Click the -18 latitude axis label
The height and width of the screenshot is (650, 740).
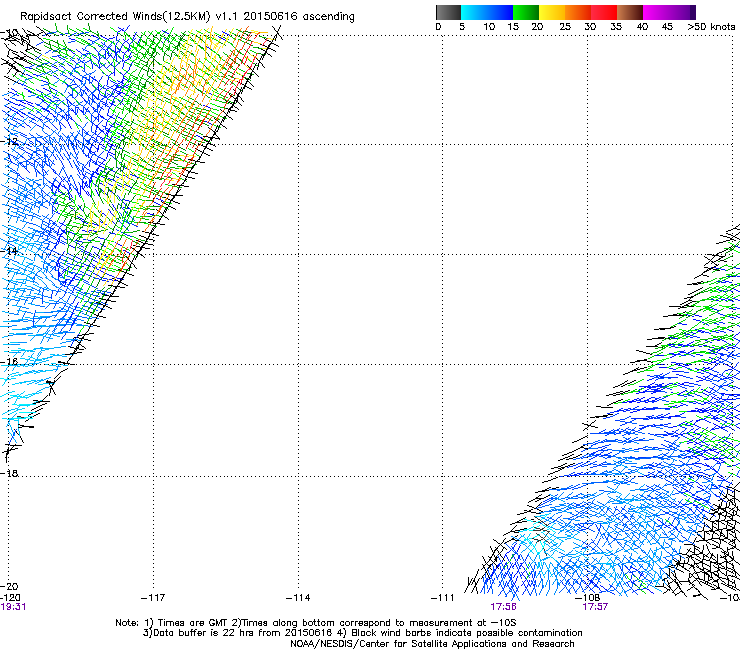[x=10, y=473]
